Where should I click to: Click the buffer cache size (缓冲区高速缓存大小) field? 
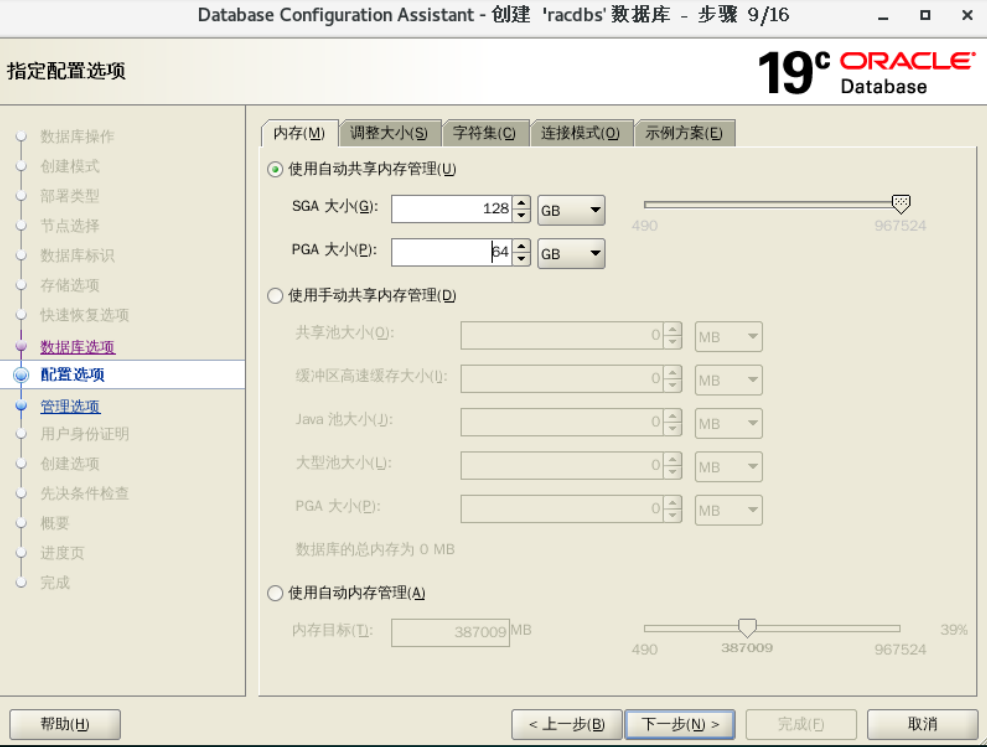click(x=562, y=379)
